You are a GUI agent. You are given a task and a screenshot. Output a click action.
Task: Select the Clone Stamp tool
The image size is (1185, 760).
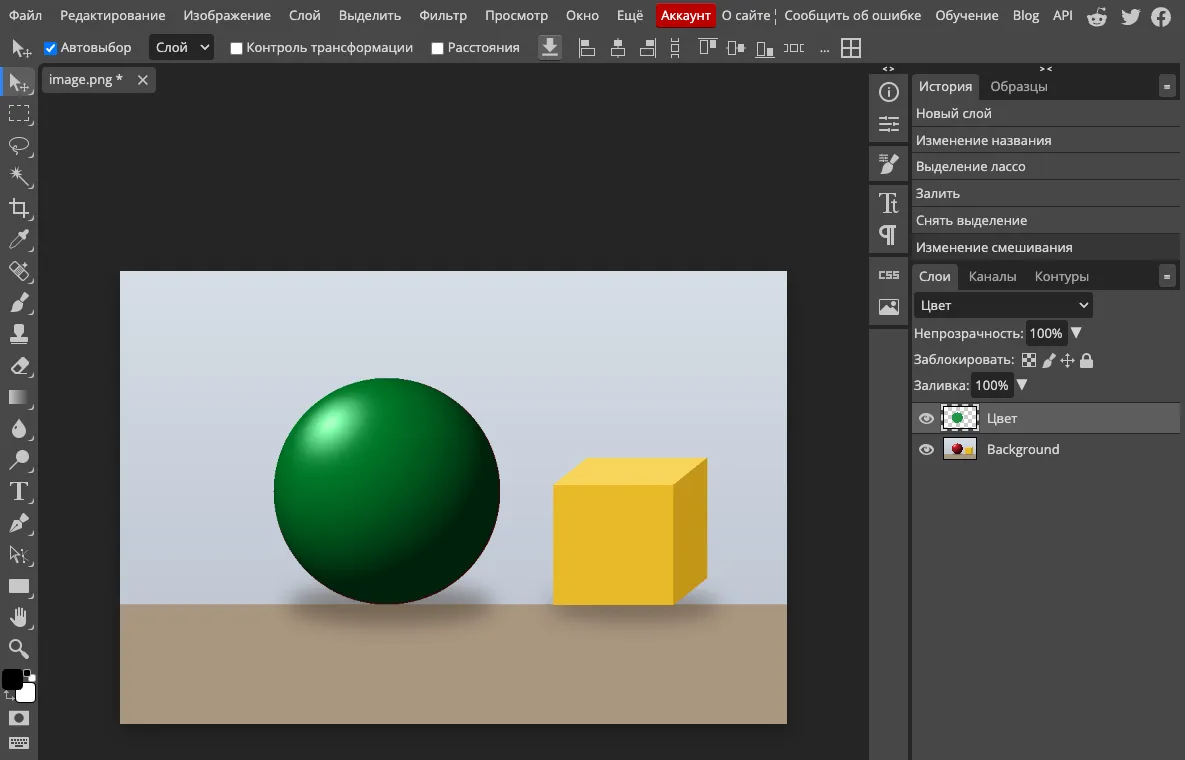pos(19,335)
